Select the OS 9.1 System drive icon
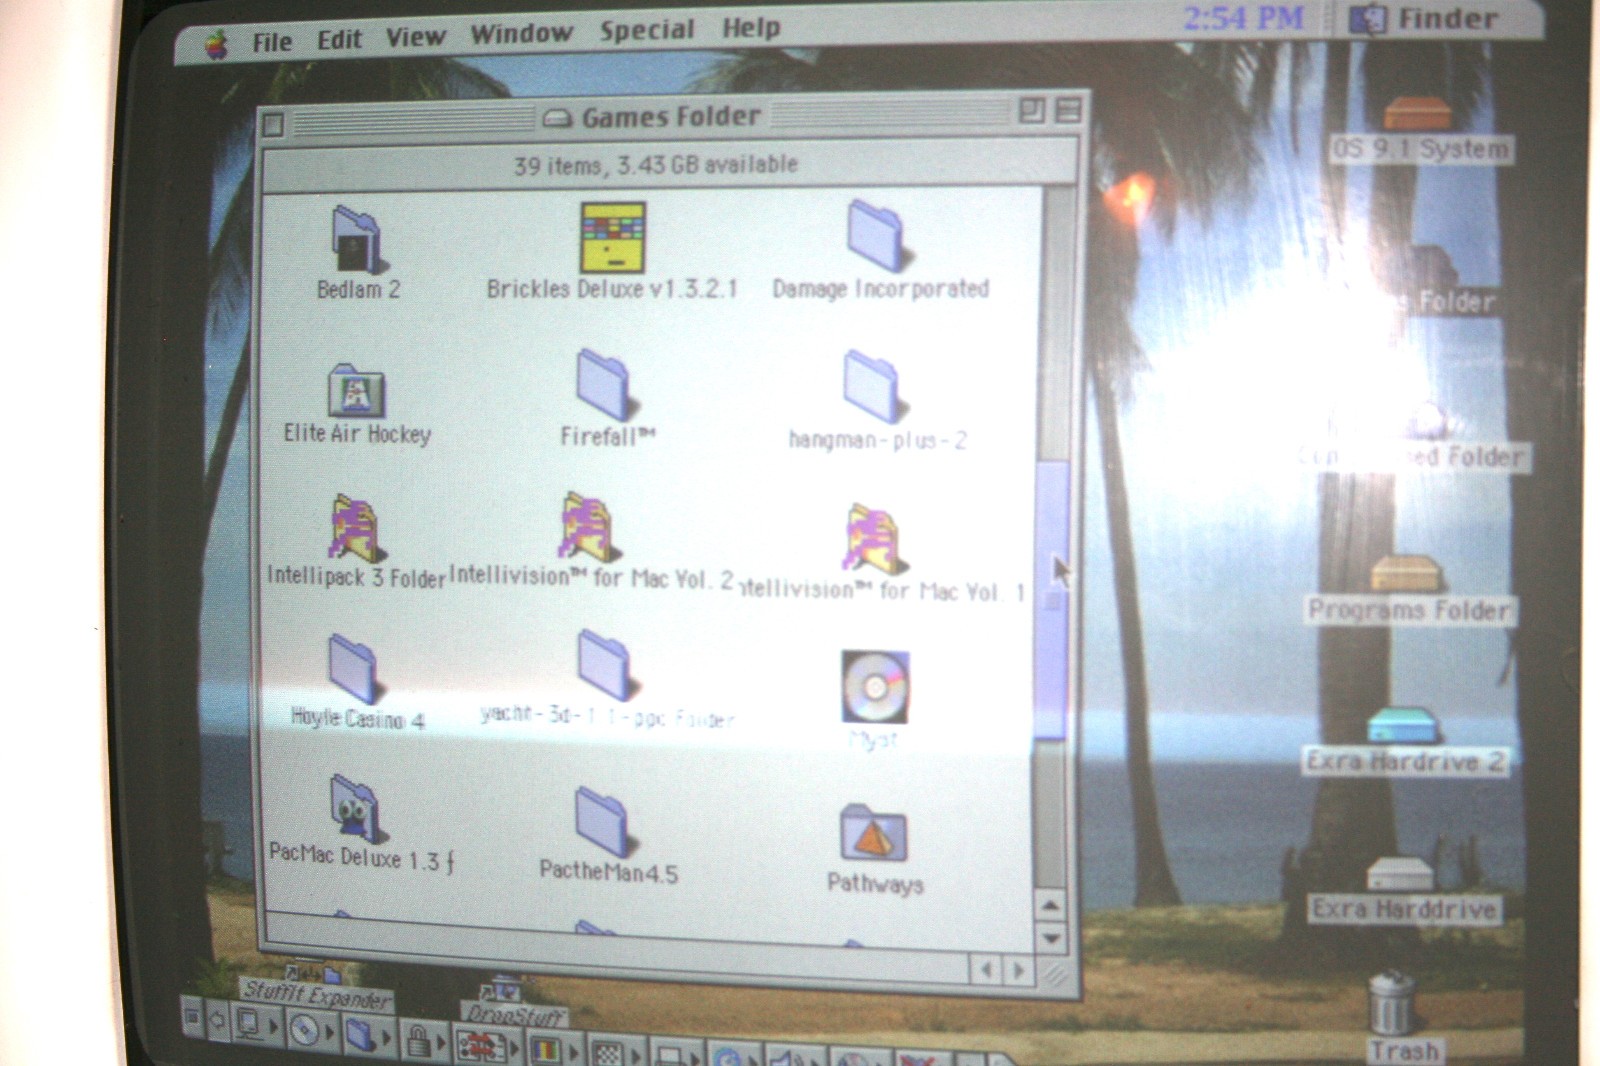Viewport: 1600px width, 1066px height. click(1417, 113)
